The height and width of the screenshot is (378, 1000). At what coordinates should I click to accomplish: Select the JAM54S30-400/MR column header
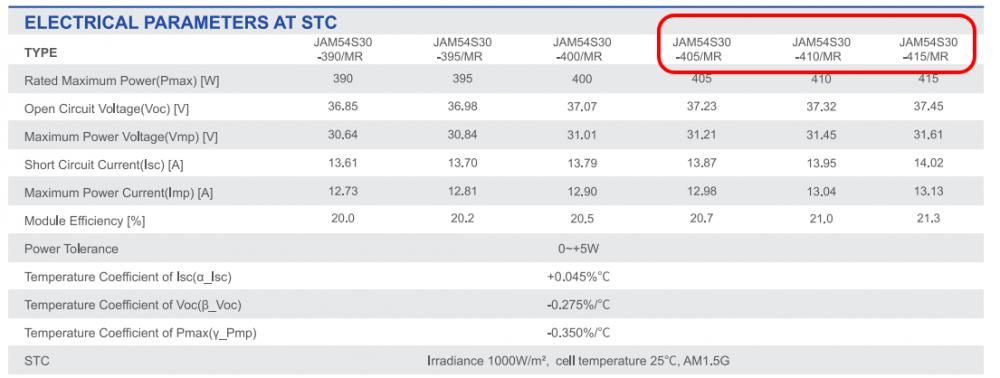pos(582,49)
